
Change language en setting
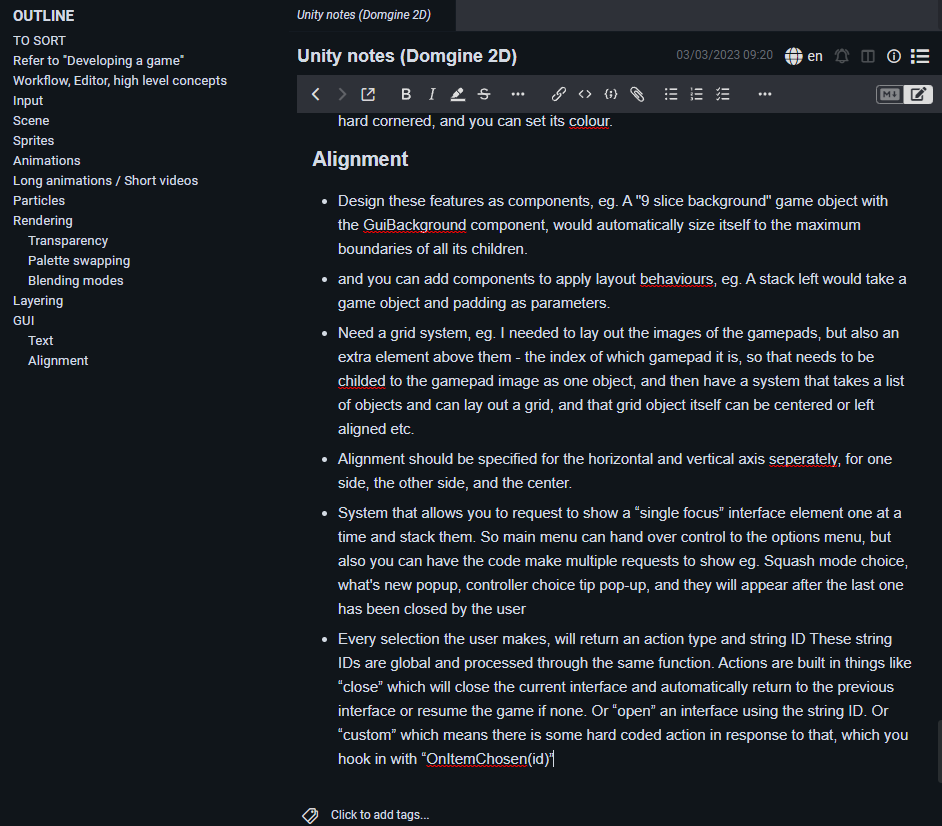(815, 56)
